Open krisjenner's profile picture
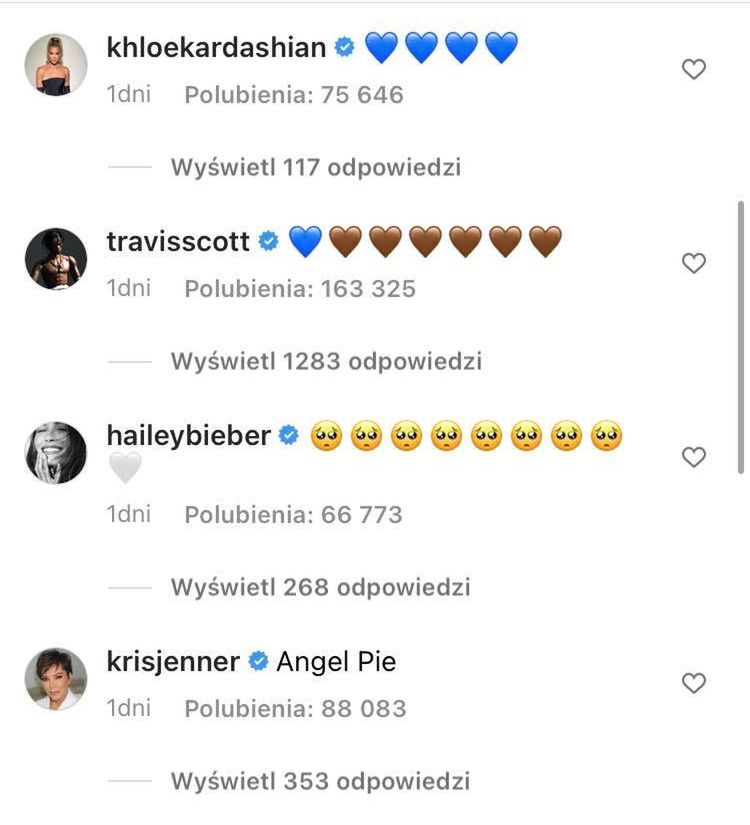The image size is (750, 825). pos(55,679)
